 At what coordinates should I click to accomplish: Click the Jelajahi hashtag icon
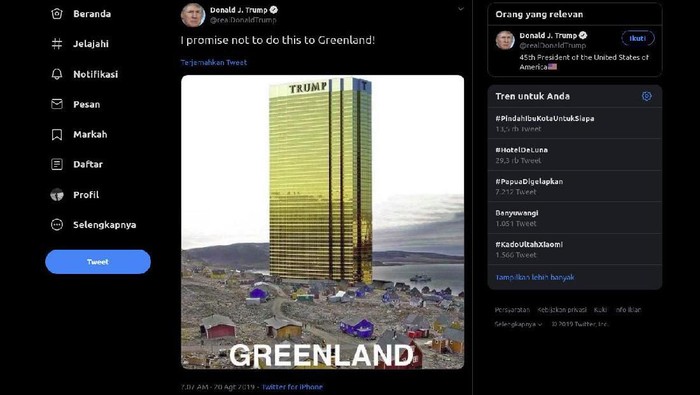point(57,44)
